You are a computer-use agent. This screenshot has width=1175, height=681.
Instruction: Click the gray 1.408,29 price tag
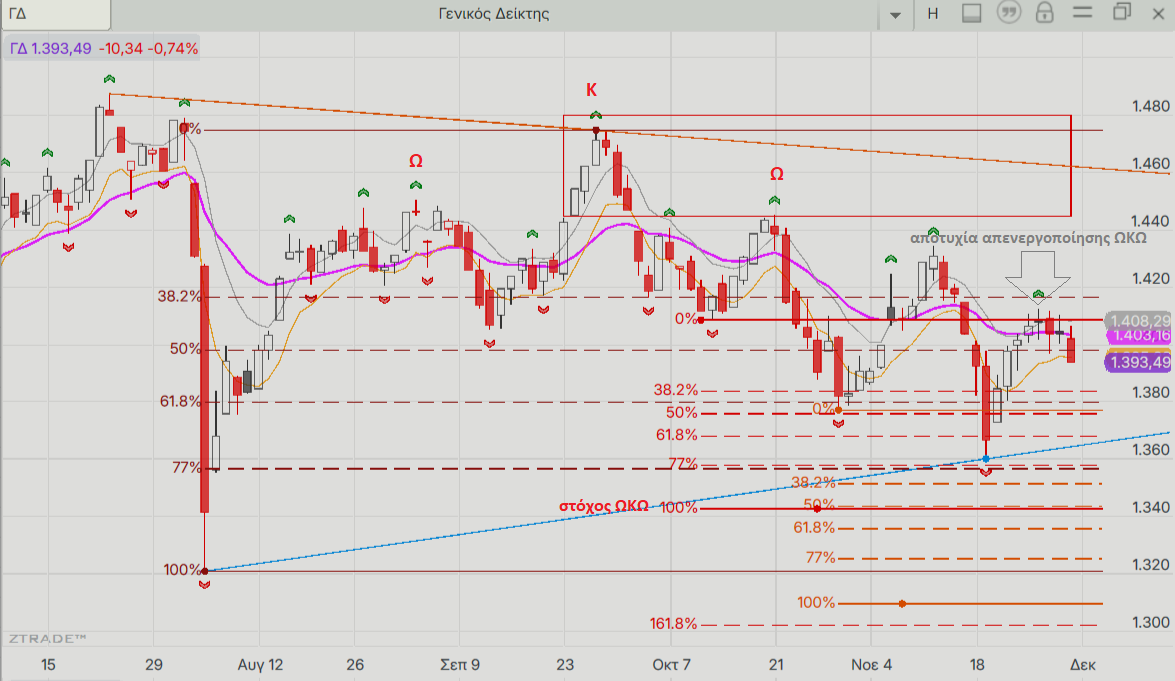pos(1138,321)
